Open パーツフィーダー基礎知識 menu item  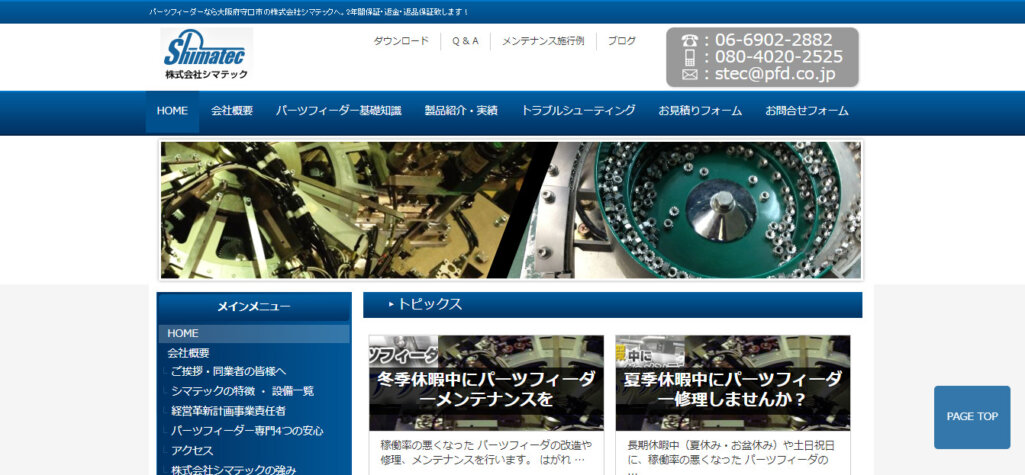point(338,111)
